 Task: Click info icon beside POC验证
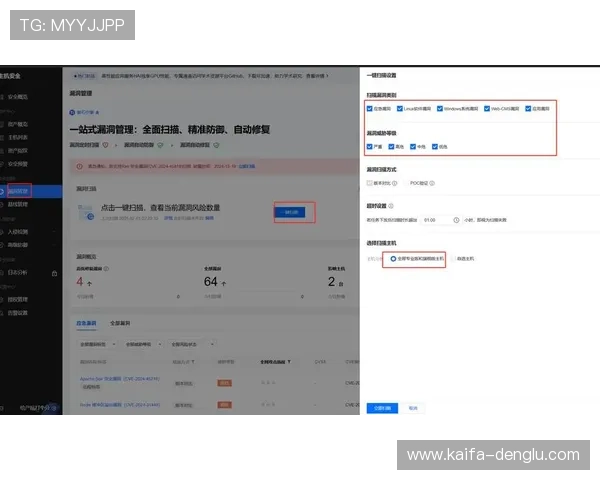point(432,183)
